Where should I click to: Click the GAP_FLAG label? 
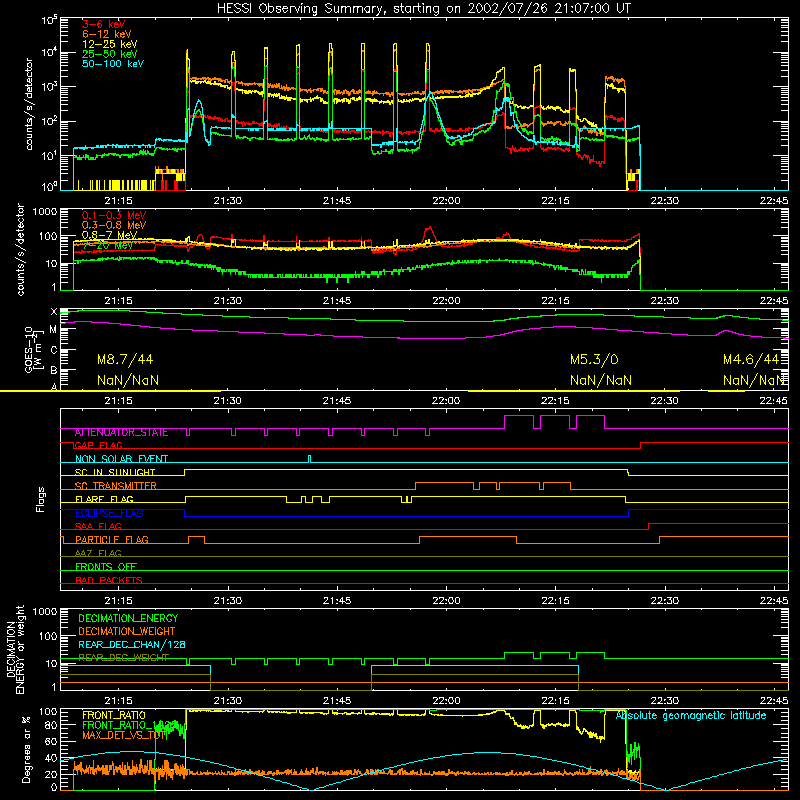coord(98,445)
